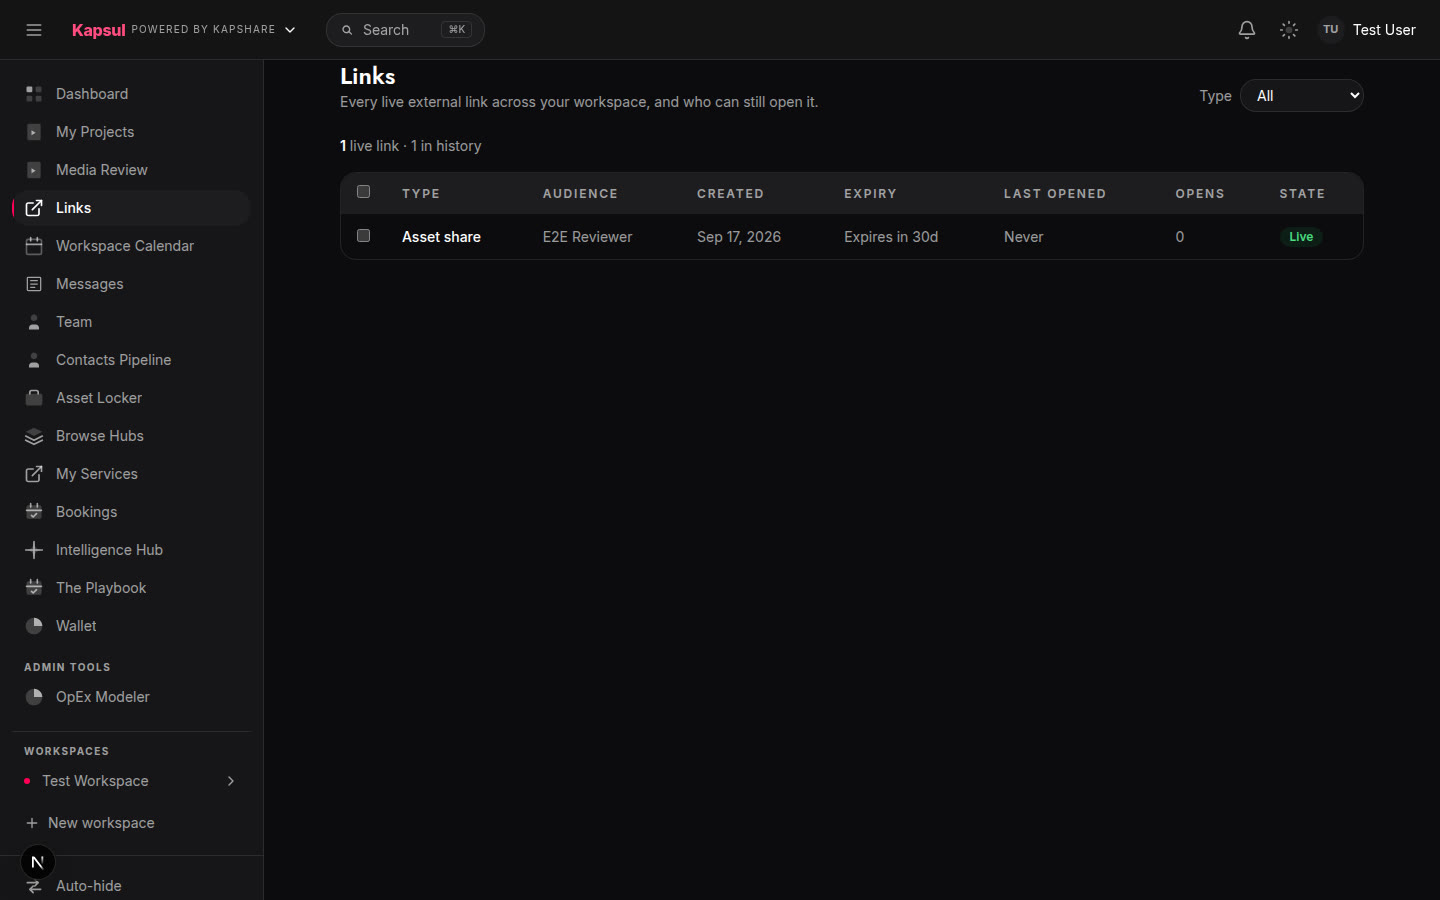This screenshot has width=1440, height=900.
Task: Click the Dashboard grid icon
Action: [x=34, y=94]
